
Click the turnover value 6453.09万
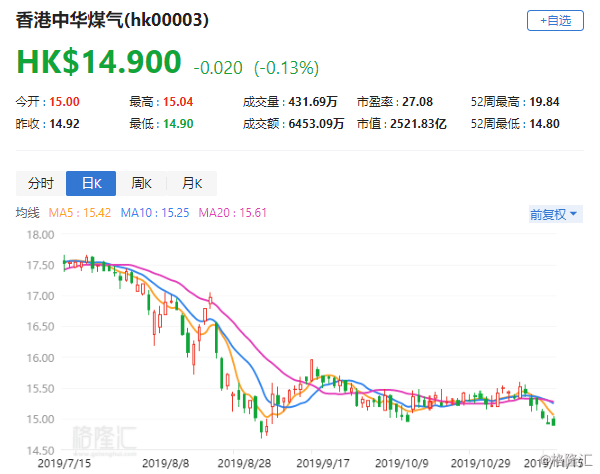coord(316,124)
